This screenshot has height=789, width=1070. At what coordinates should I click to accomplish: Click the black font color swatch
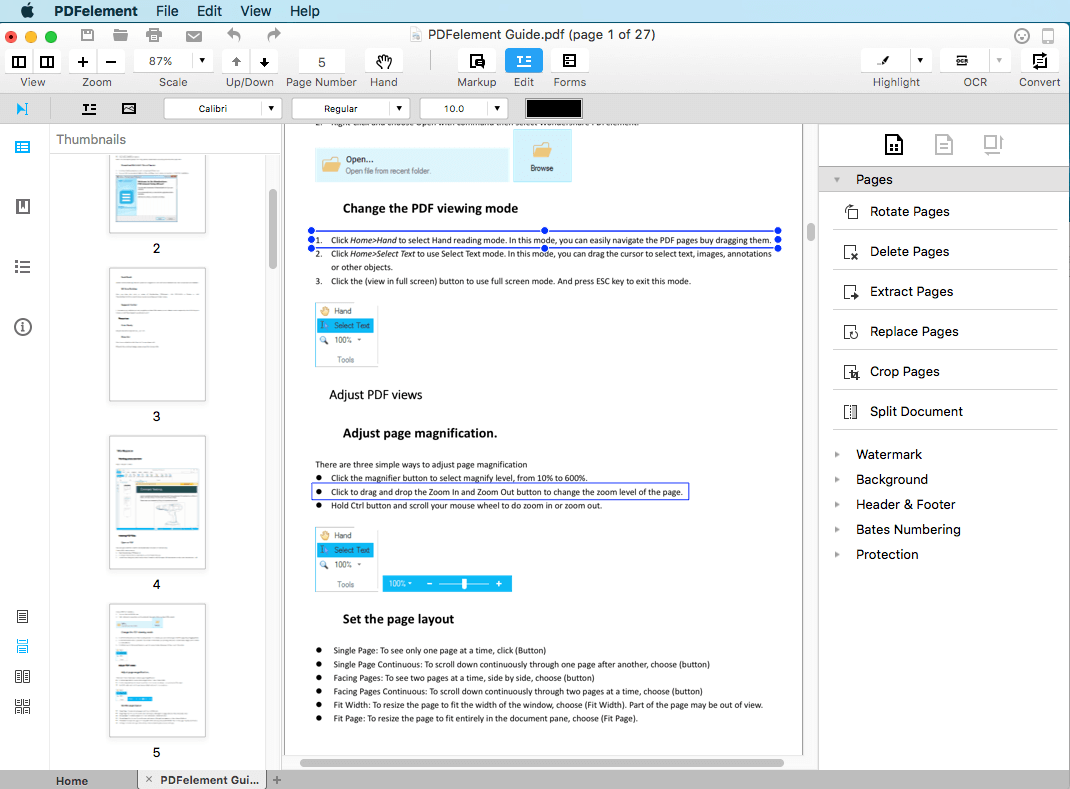coord(554,108)
